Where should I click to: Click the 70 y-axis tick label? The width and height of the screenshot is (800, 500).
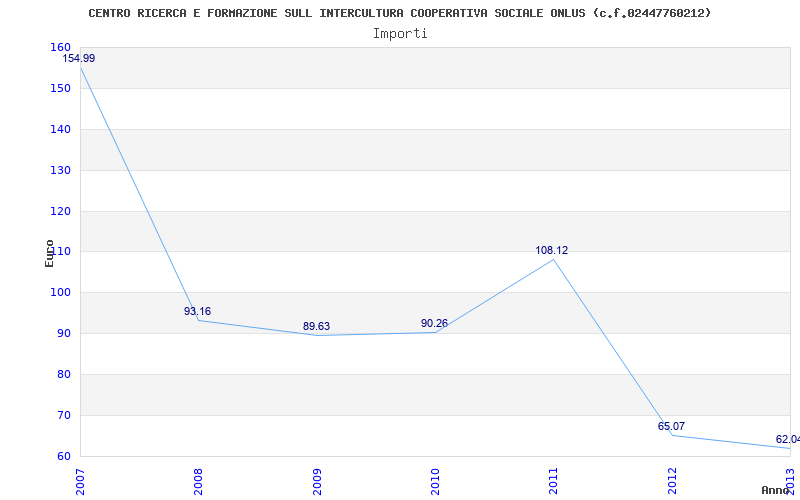click(64, 415)
